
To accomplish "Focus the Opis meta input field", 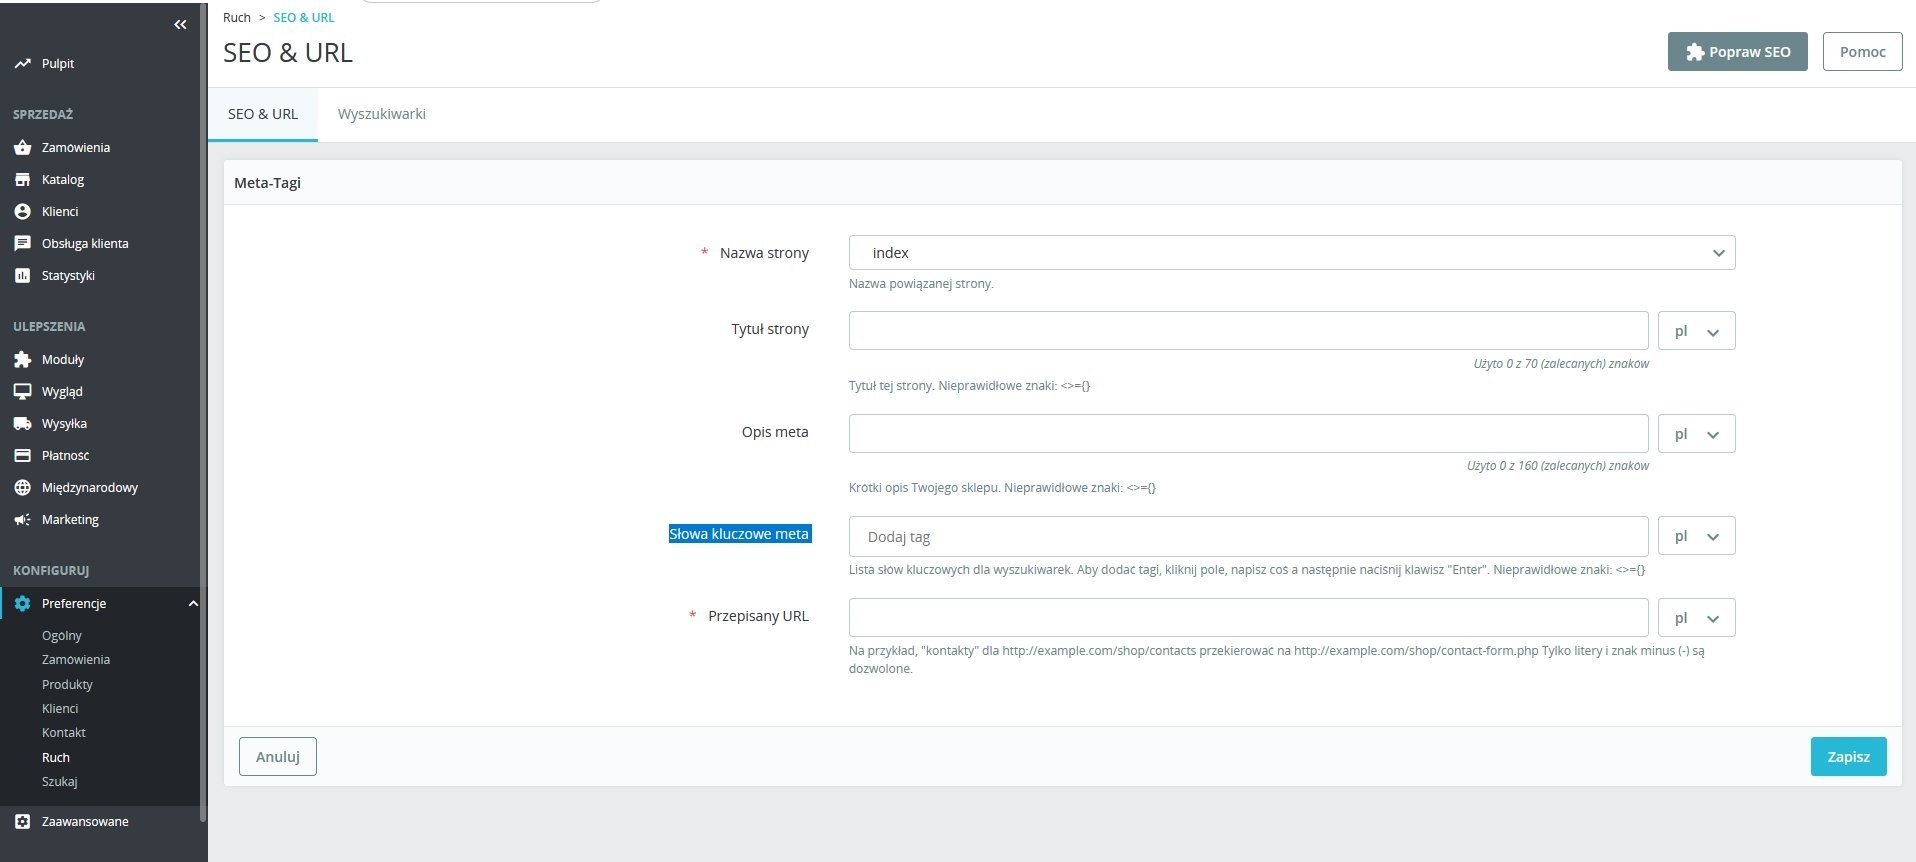I will [1248, 433].
